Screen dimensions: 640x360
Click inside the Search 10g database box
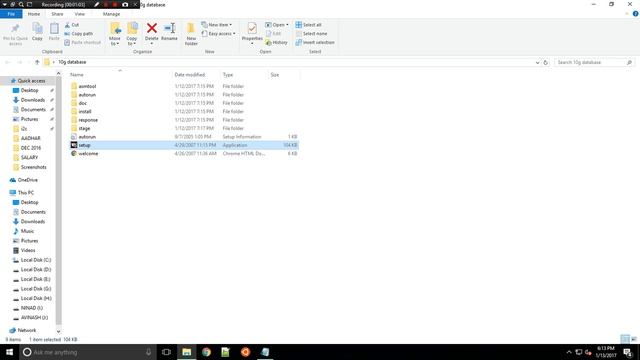(594, 62)
